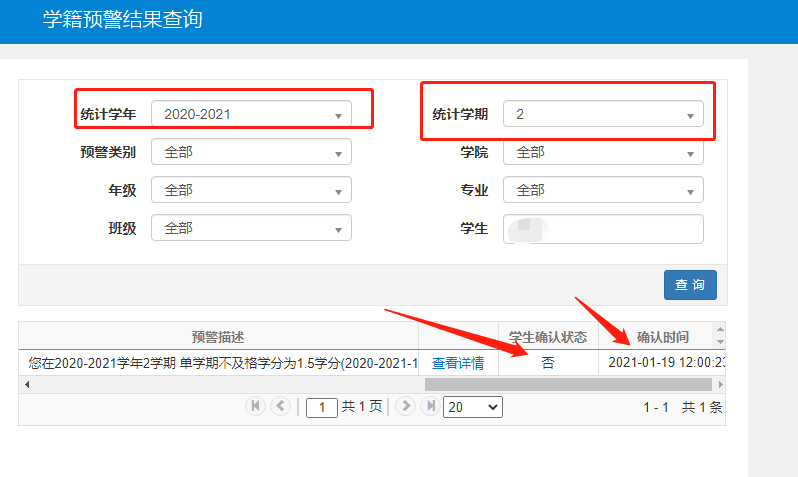Click the 查询 button

[x=690, y=285]
